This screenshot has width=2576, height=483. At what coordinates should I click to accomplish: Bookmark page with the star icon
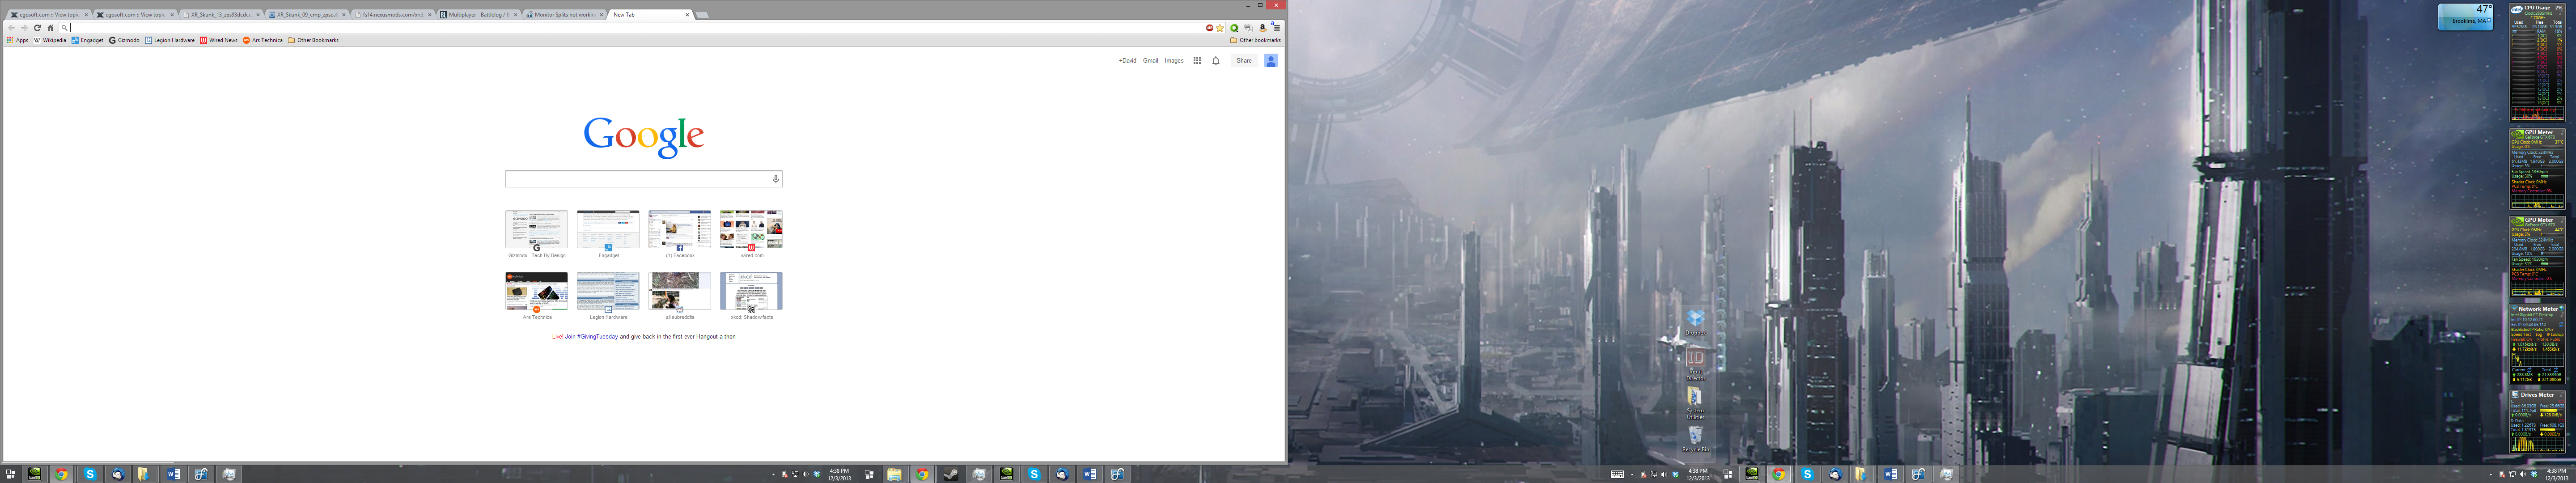1220,28
